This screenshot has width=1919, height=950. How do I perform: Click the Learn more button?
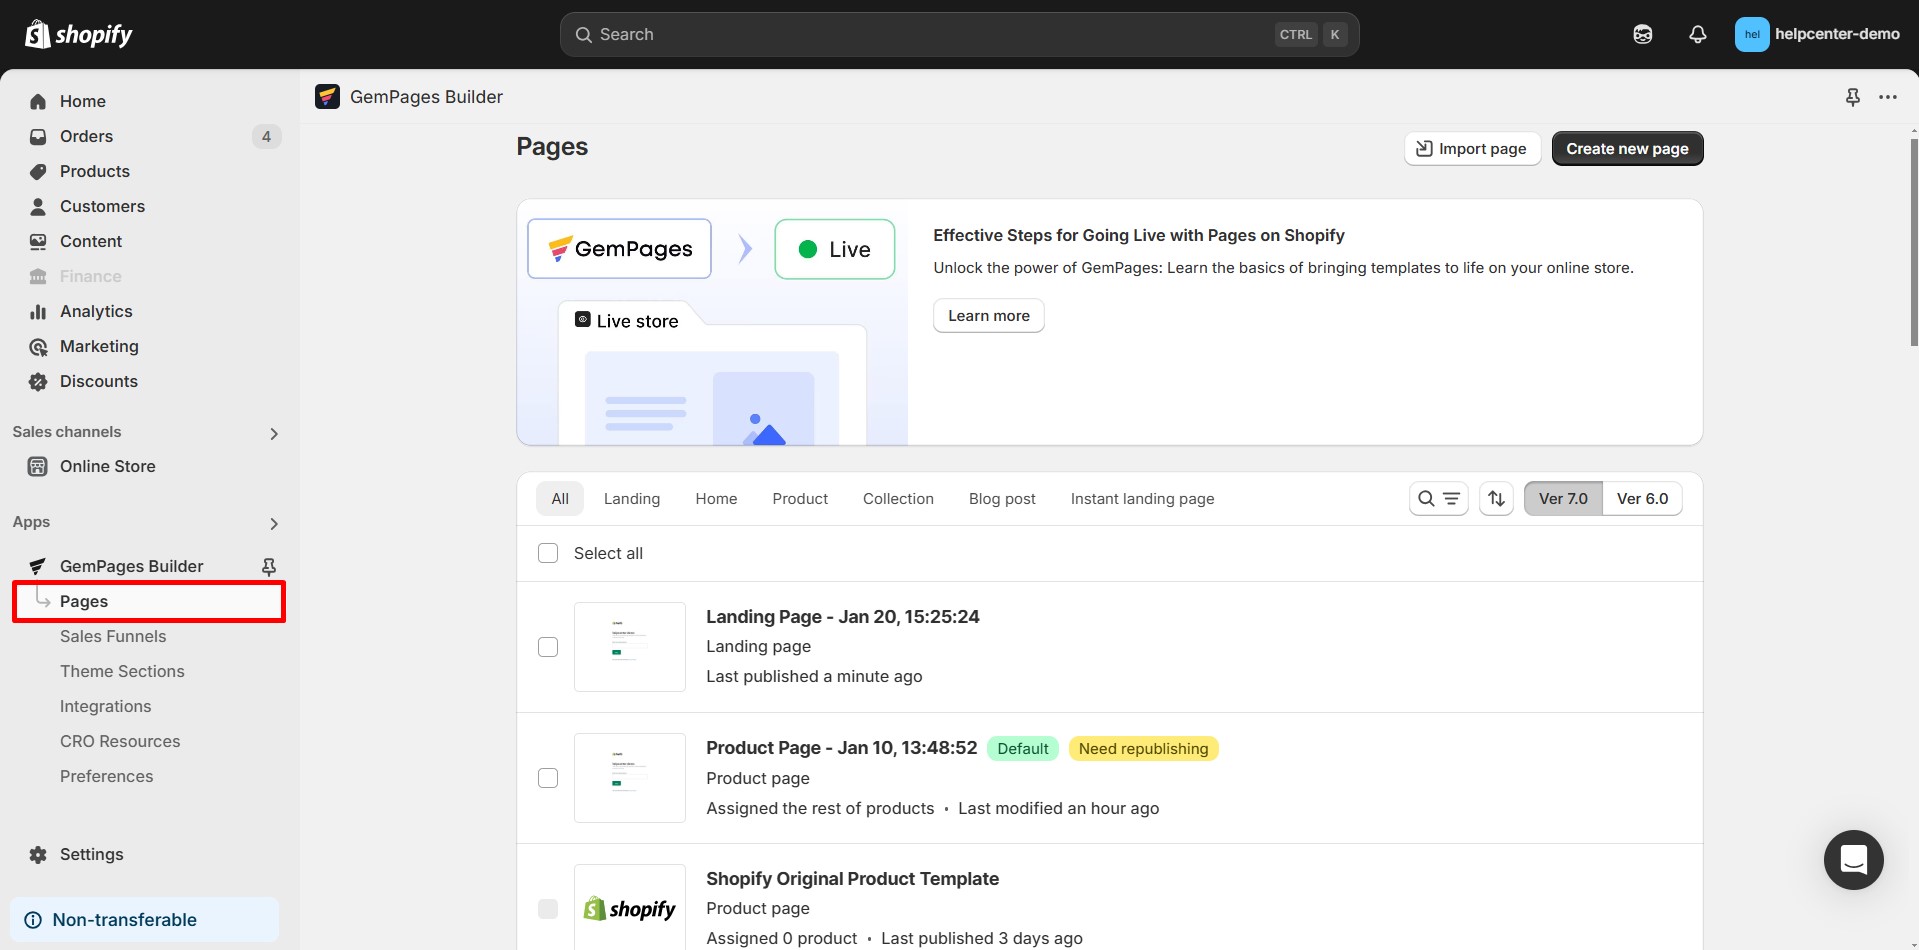988,315
